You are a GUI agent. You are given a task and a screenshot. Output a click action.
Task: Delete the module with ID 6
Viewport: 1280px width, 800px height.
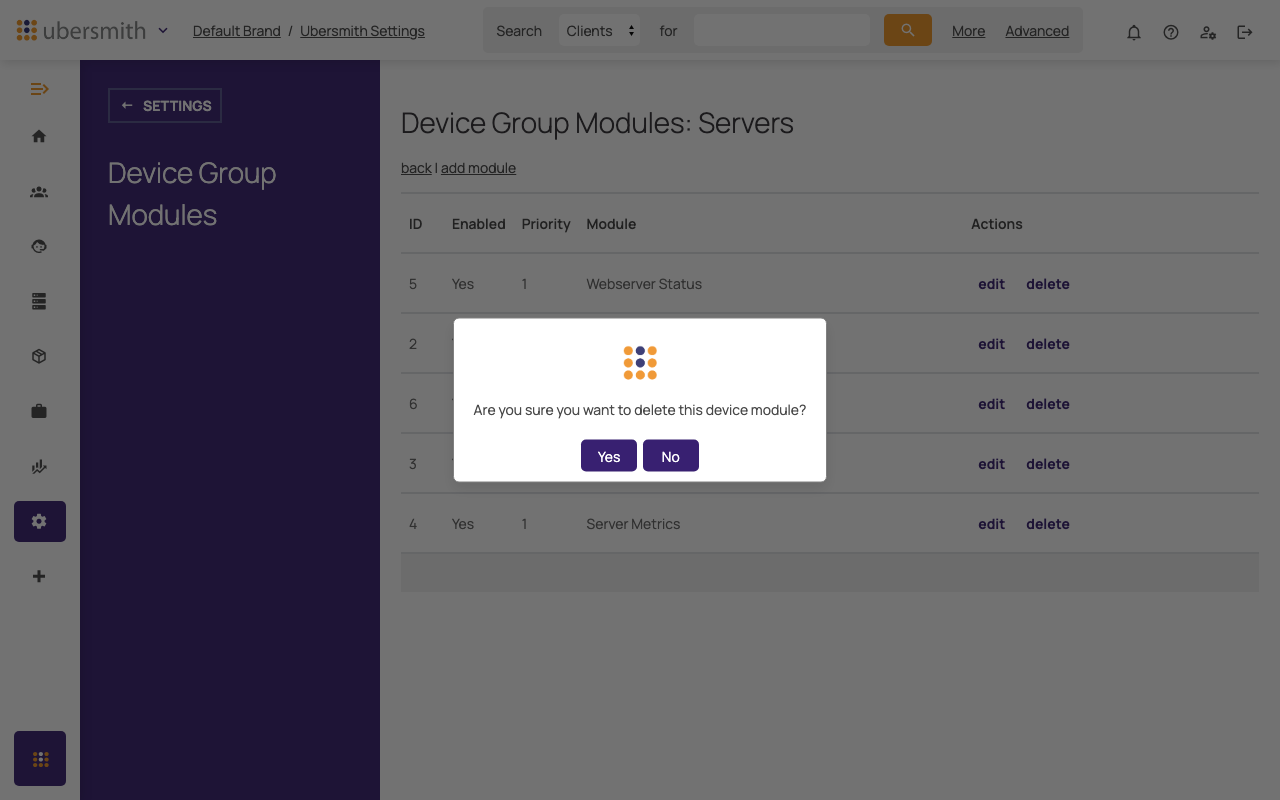coord(1048,404)
